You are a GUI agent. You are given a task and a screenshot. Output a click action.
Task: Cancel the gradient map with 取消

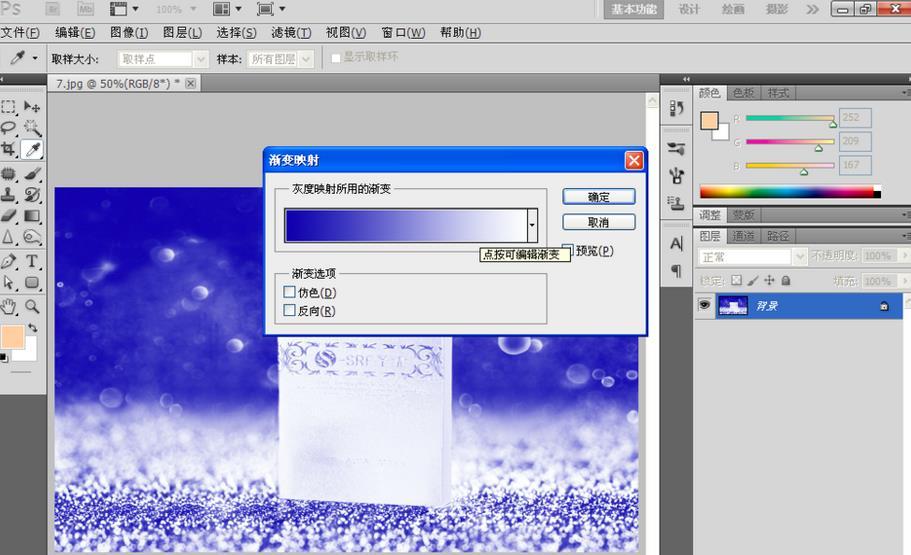click(598, 222)
